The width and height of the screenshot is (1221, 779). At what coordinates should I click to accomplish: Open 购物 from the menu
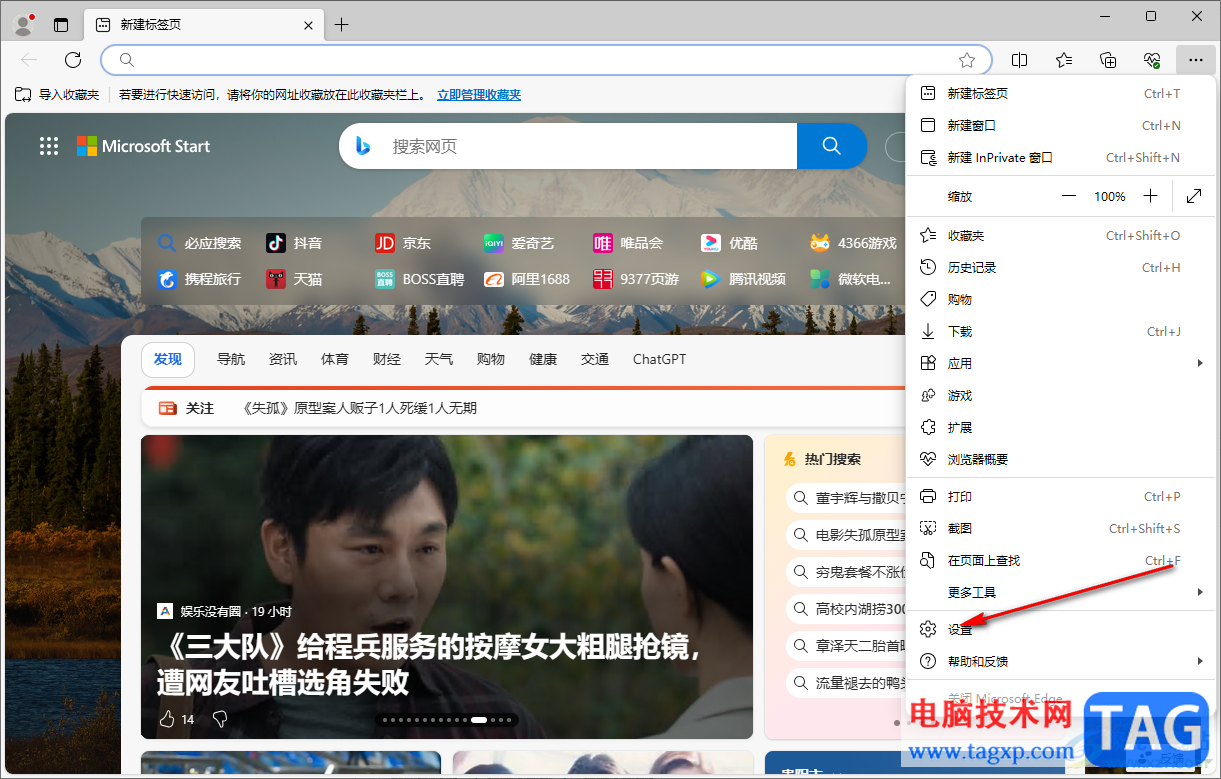1062,299
